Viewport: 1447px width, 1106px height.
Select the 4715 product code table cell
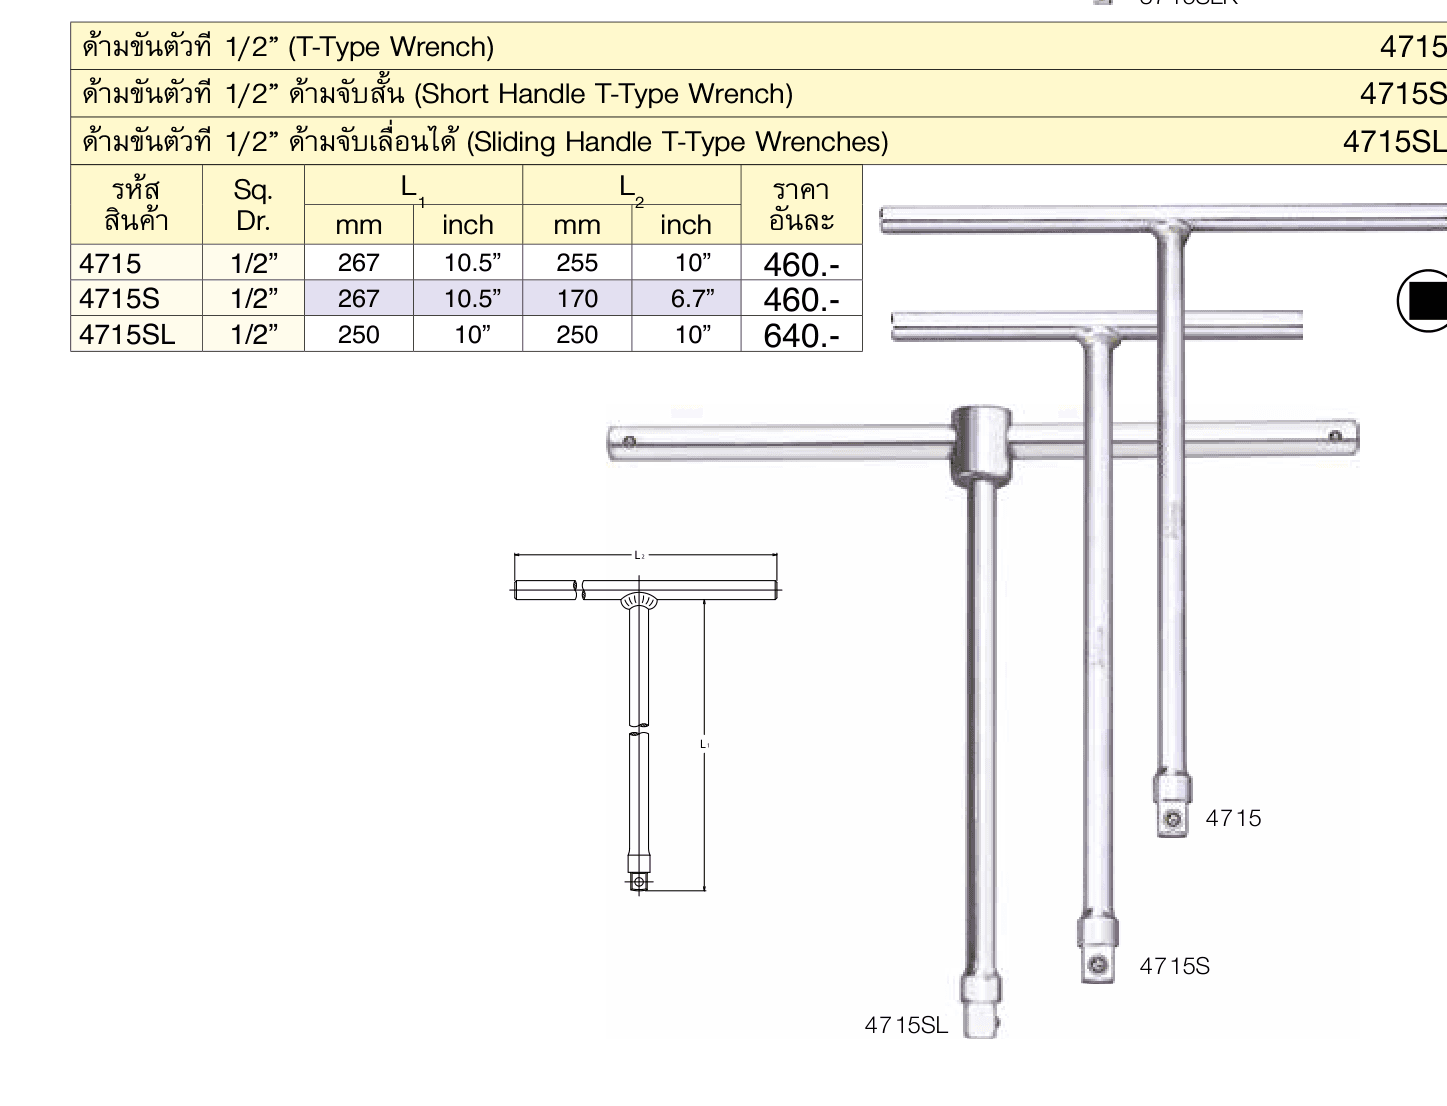point(137,263)
